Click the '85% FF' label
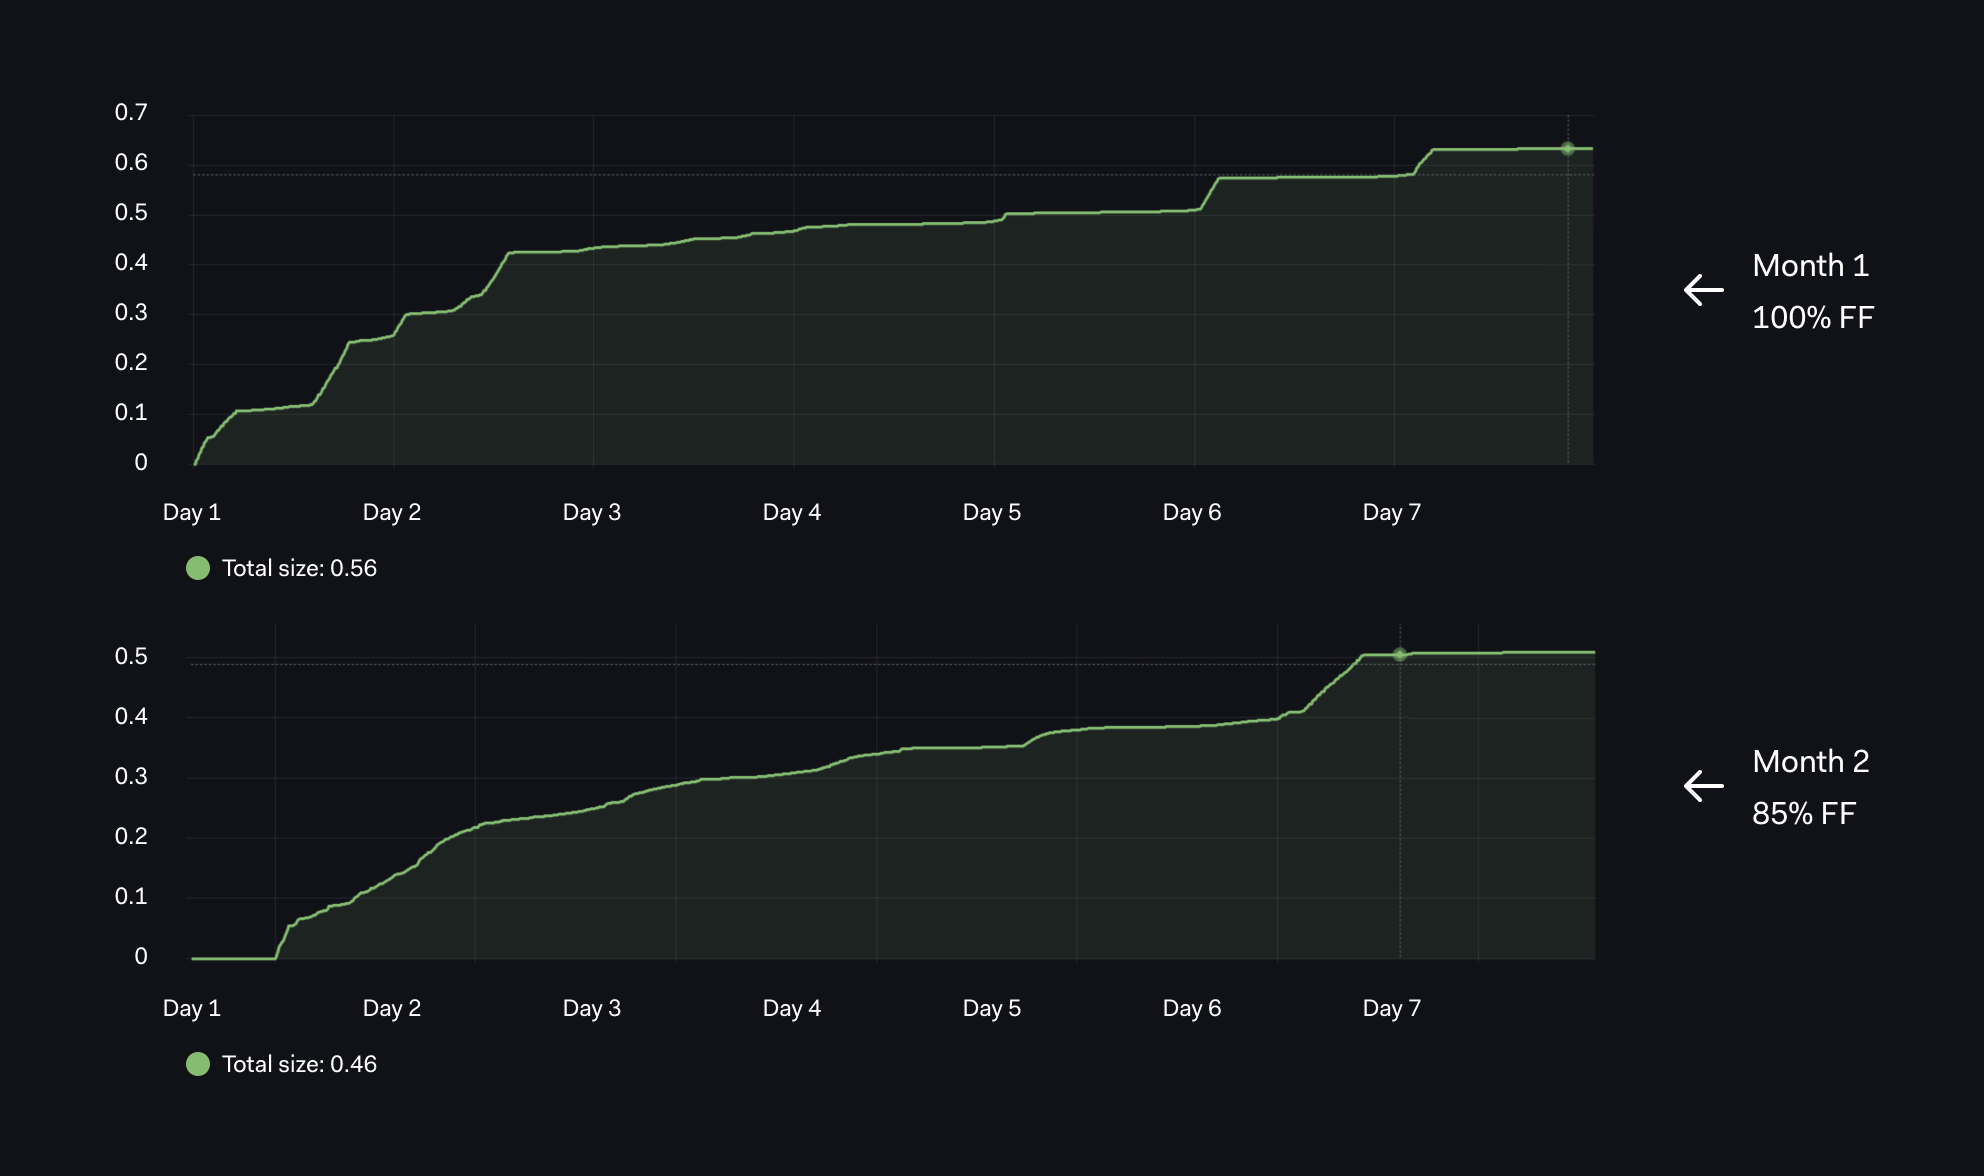Screen dimensions: 1984x1176 pos(1803,813)
